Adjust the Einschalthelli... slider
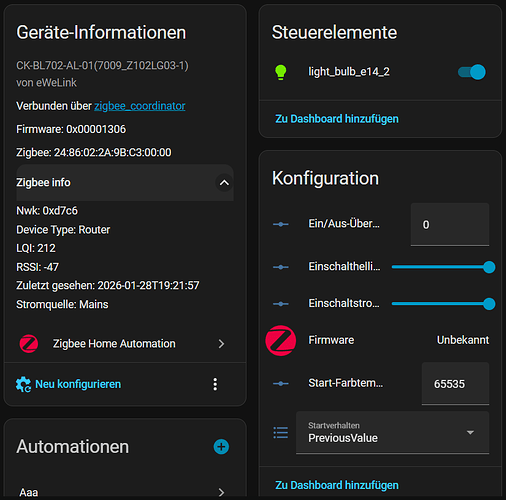 click(443, 267)
